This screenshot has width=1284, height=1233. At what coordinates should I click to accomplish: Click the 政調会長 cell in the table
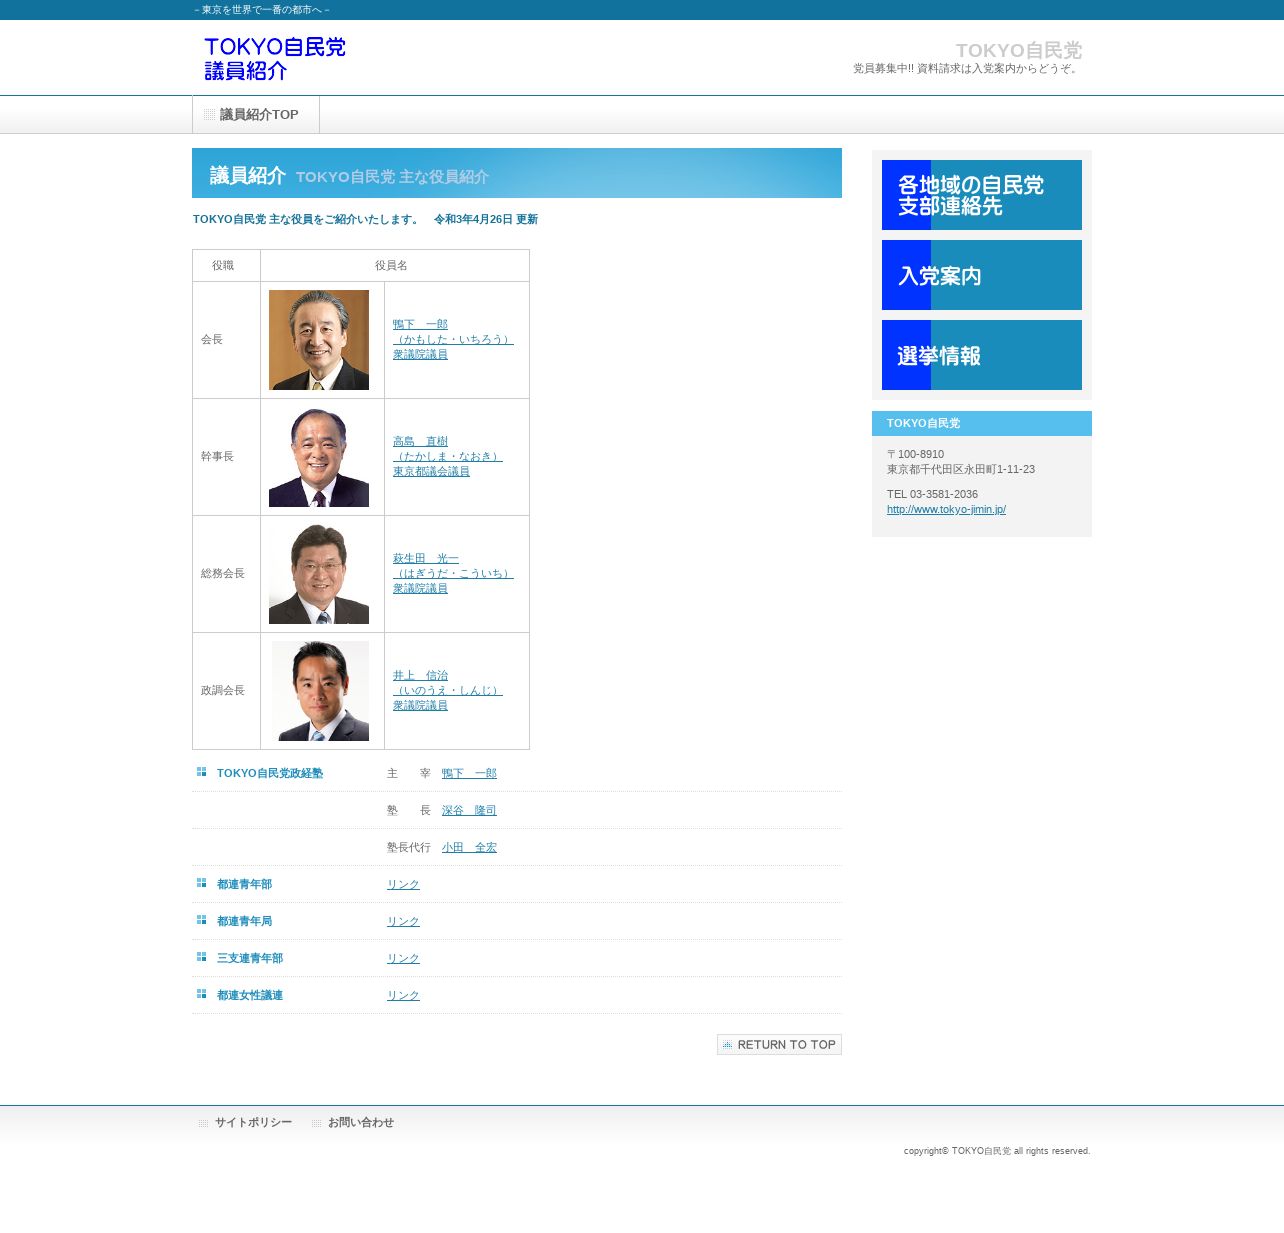227,691
